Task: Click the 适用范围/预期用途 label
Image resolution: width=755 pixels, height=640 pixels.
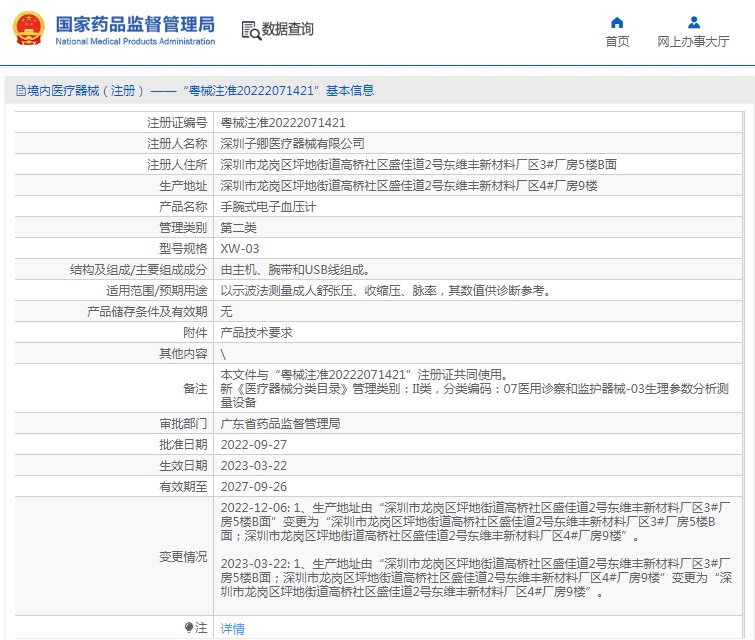Action: click(156, 291)
